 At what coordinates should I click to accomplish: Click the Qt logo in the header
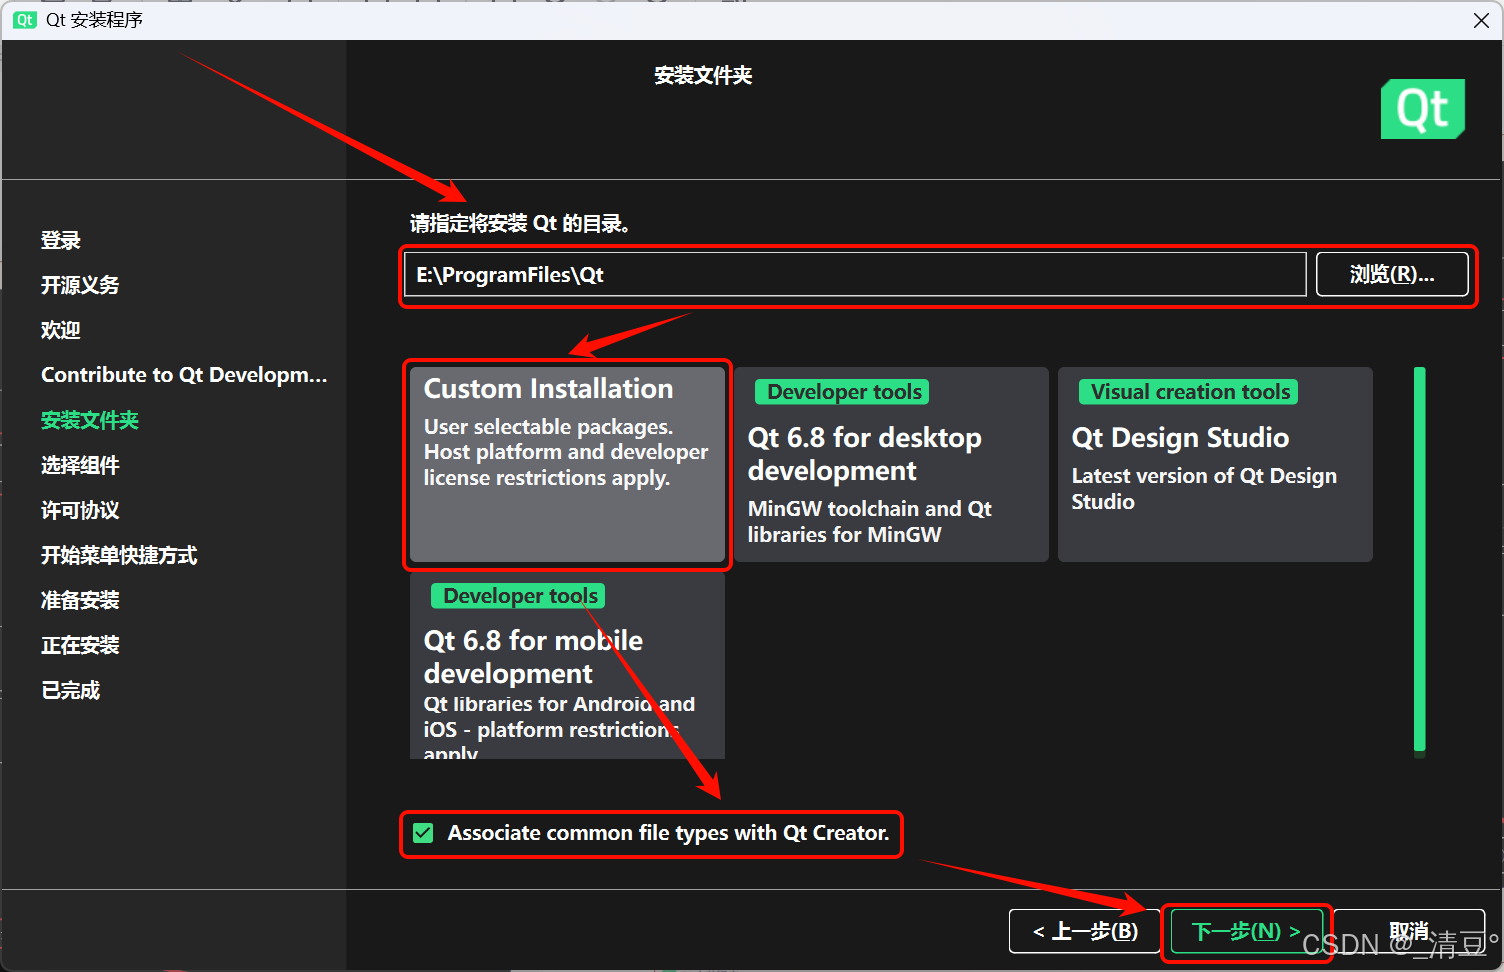tap(1422, 109)
